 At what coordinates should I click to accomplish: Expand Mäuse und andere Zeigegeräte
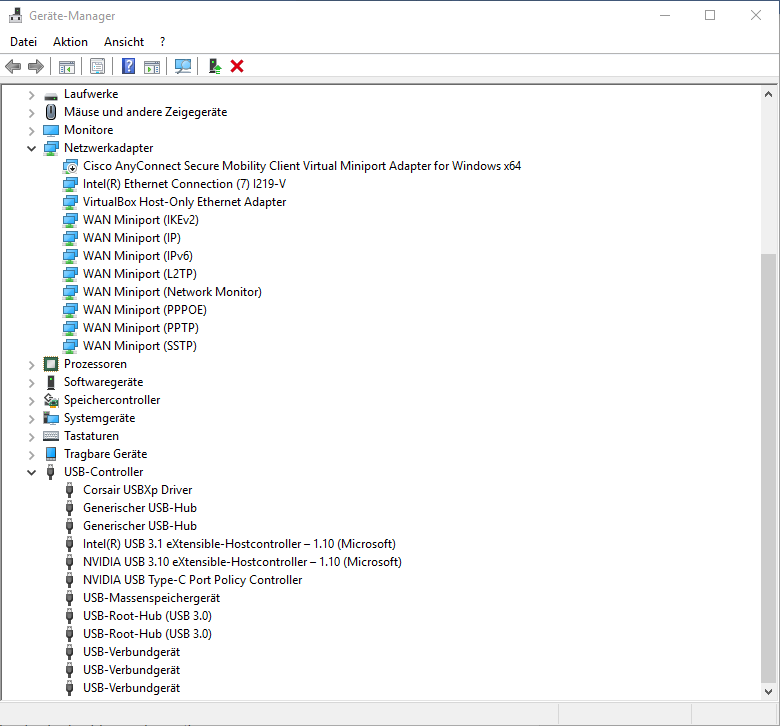pos(31,113)
